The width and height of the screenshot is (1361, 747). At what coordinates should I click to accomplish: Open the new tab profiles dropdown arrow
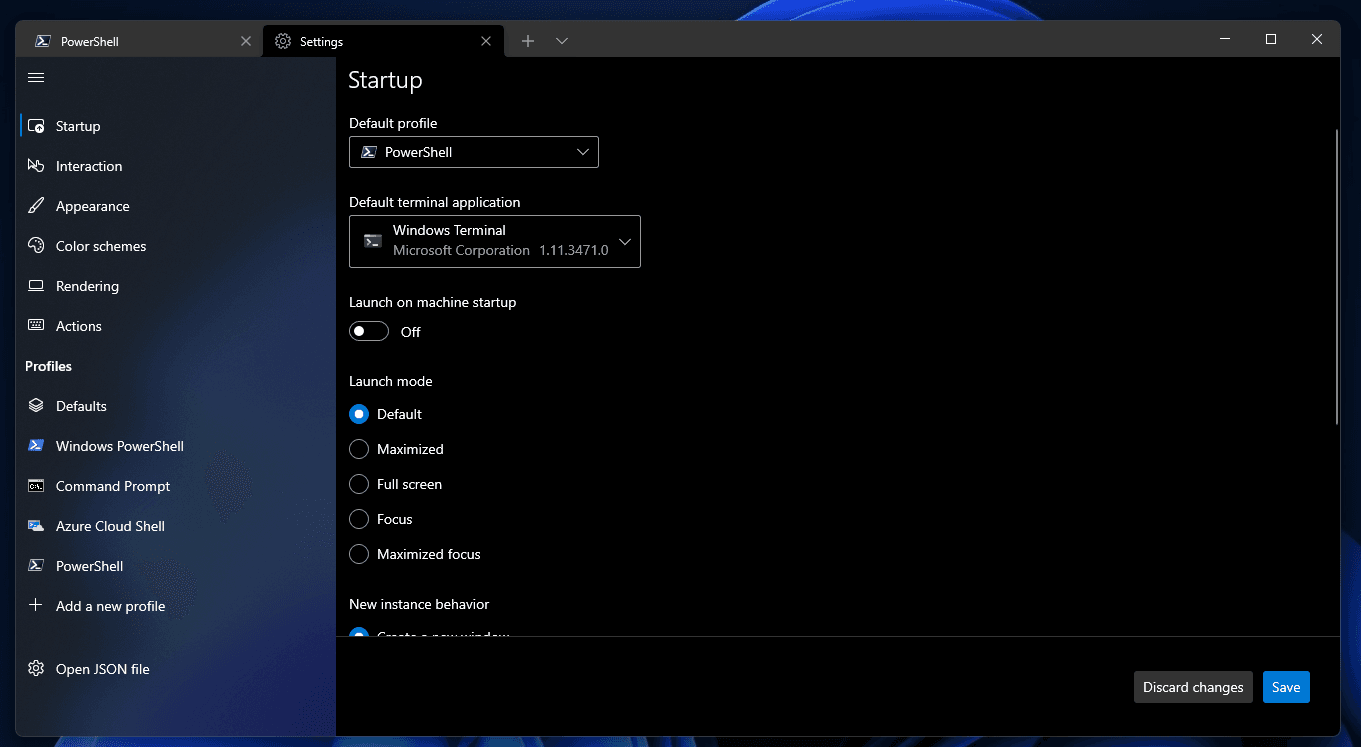pos(562,41)
